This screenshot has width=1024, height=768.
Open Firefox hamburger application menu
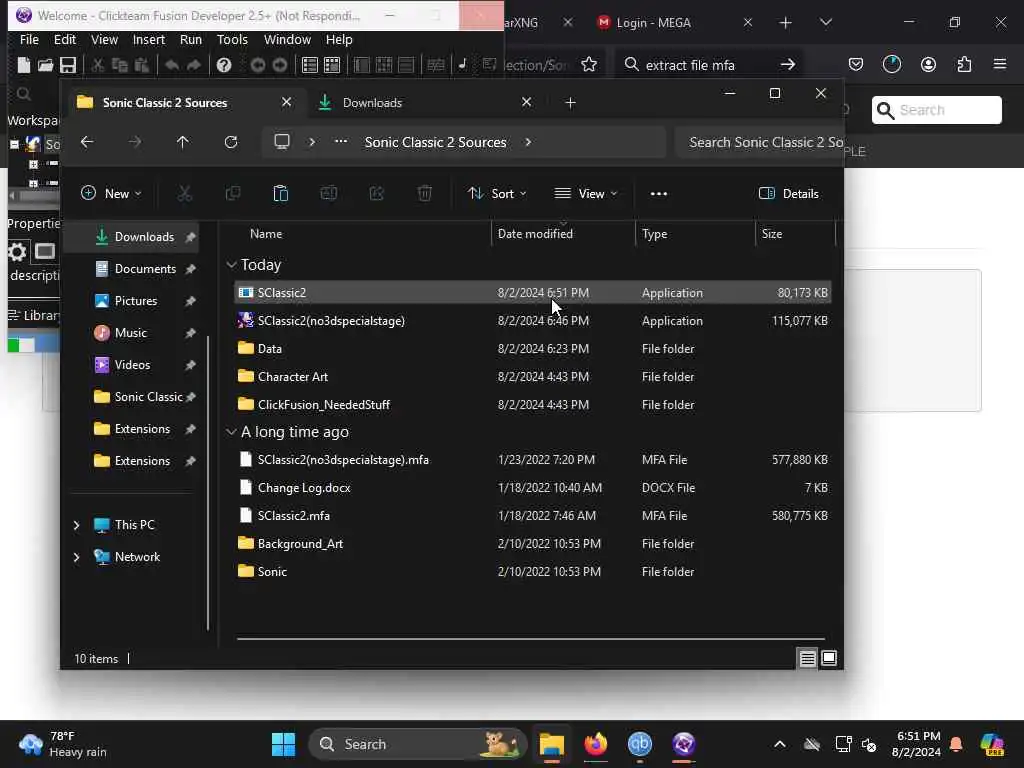tap(1000, 64)
